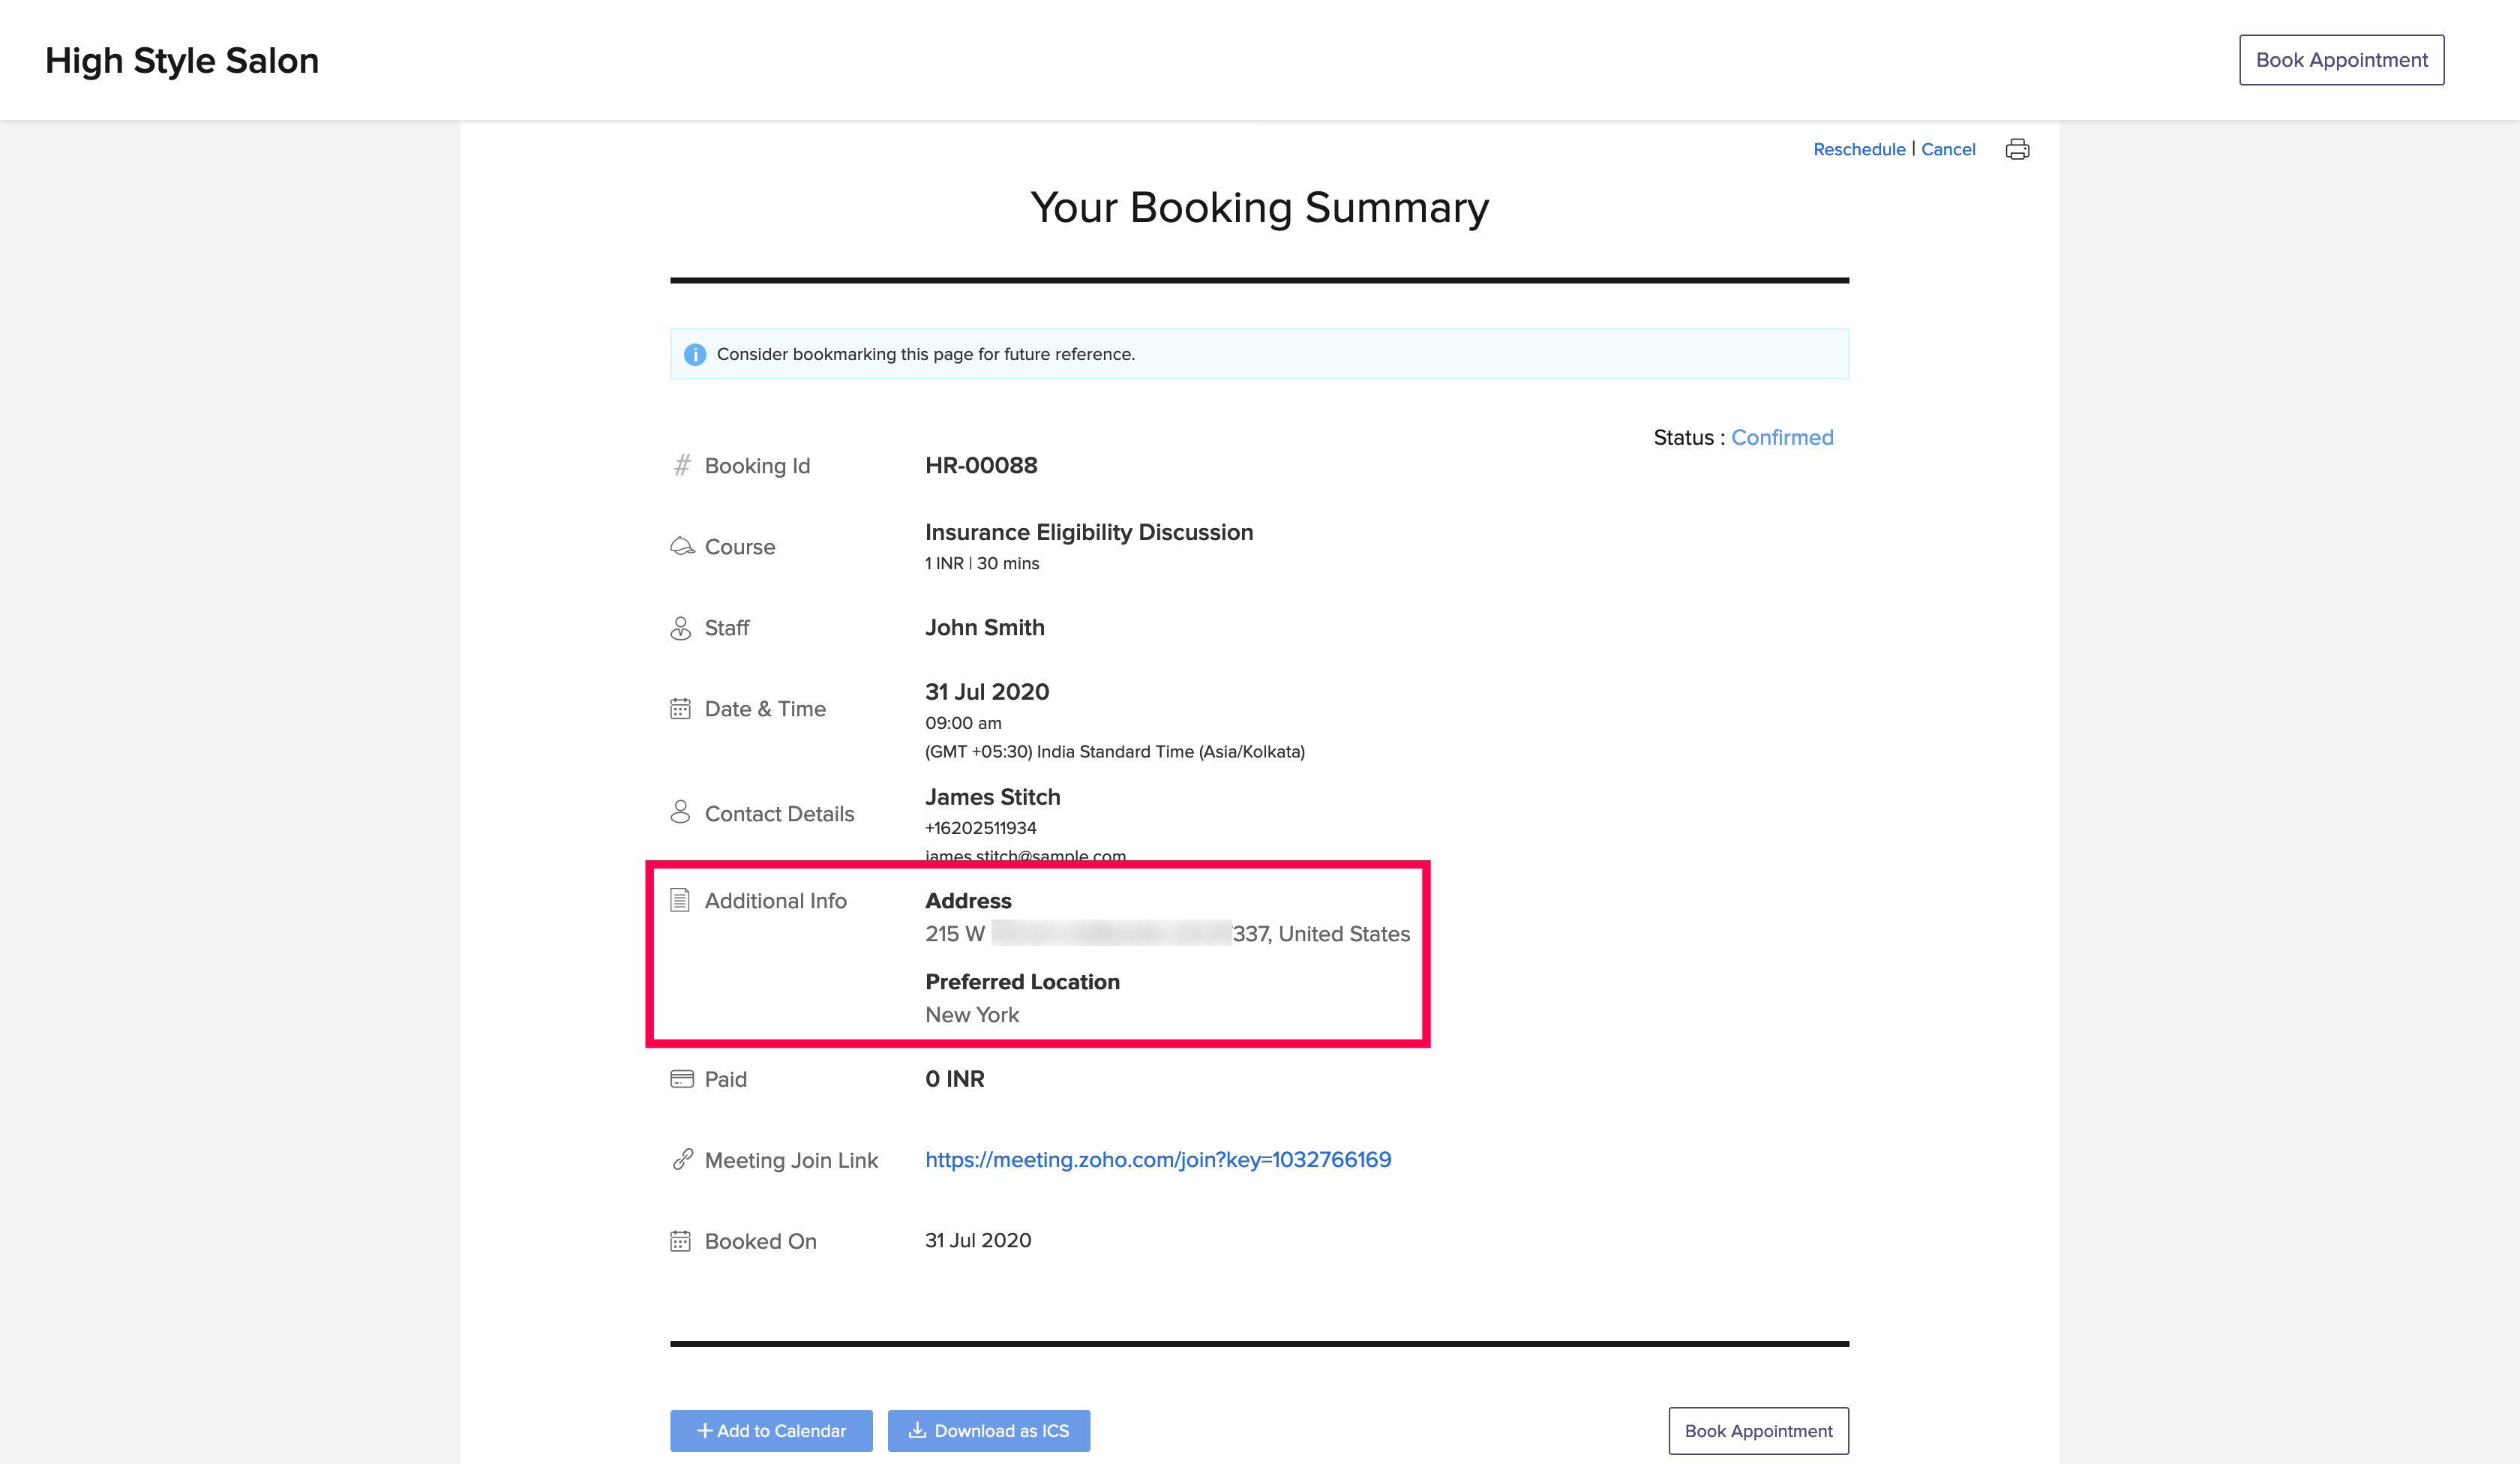Click the Meeting Join Link chain icon
Image resolution: width=2520 pixels, height=1464 pixels.
[683, 1159]
